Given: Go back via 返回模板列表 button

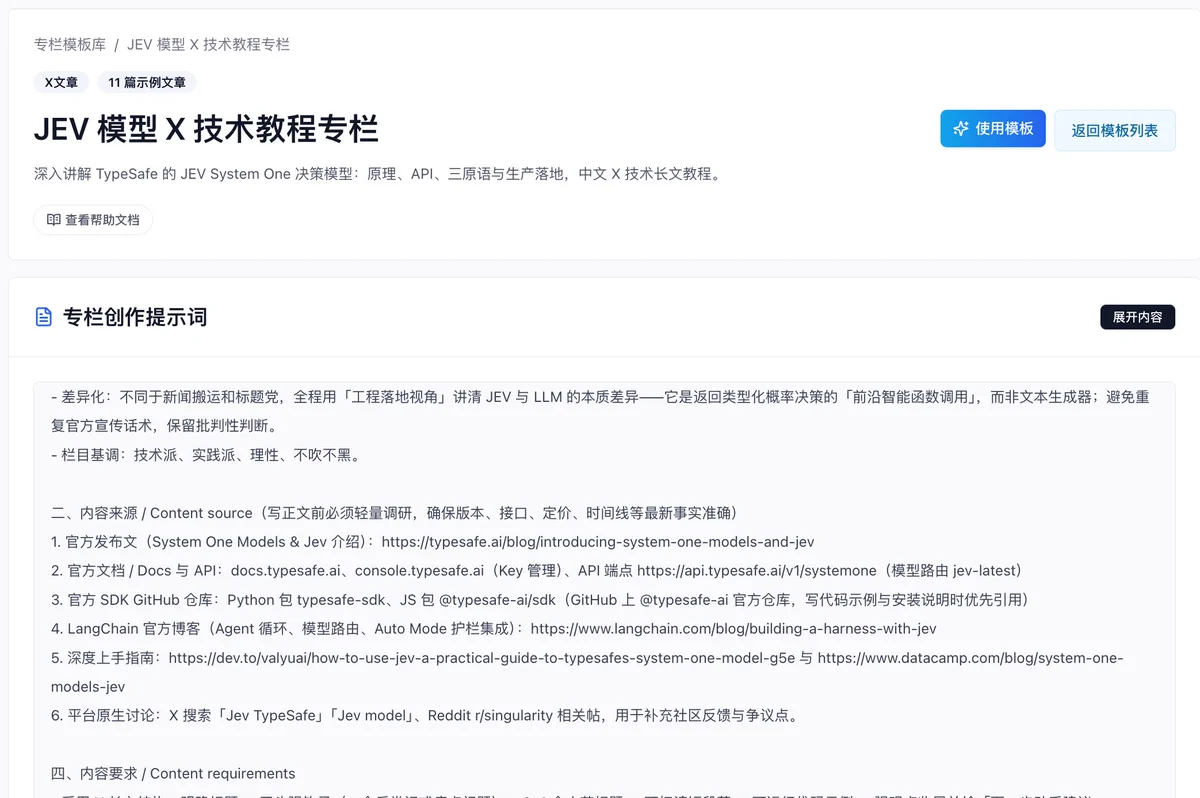Looking at the screenshot, I should click(1114, 130).
